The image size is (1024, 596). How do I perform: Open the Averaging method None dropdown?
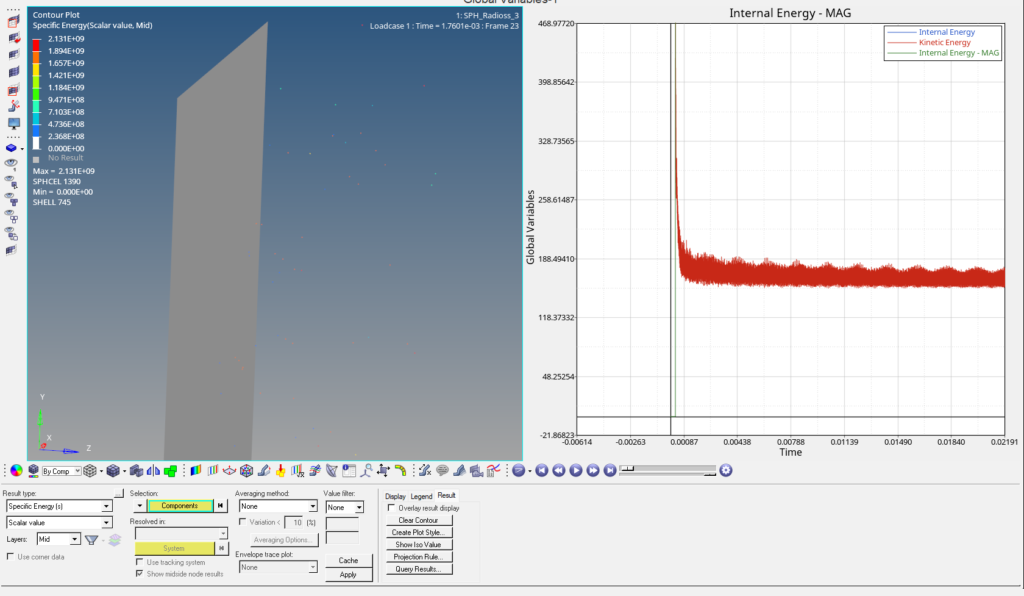(278, 507)
